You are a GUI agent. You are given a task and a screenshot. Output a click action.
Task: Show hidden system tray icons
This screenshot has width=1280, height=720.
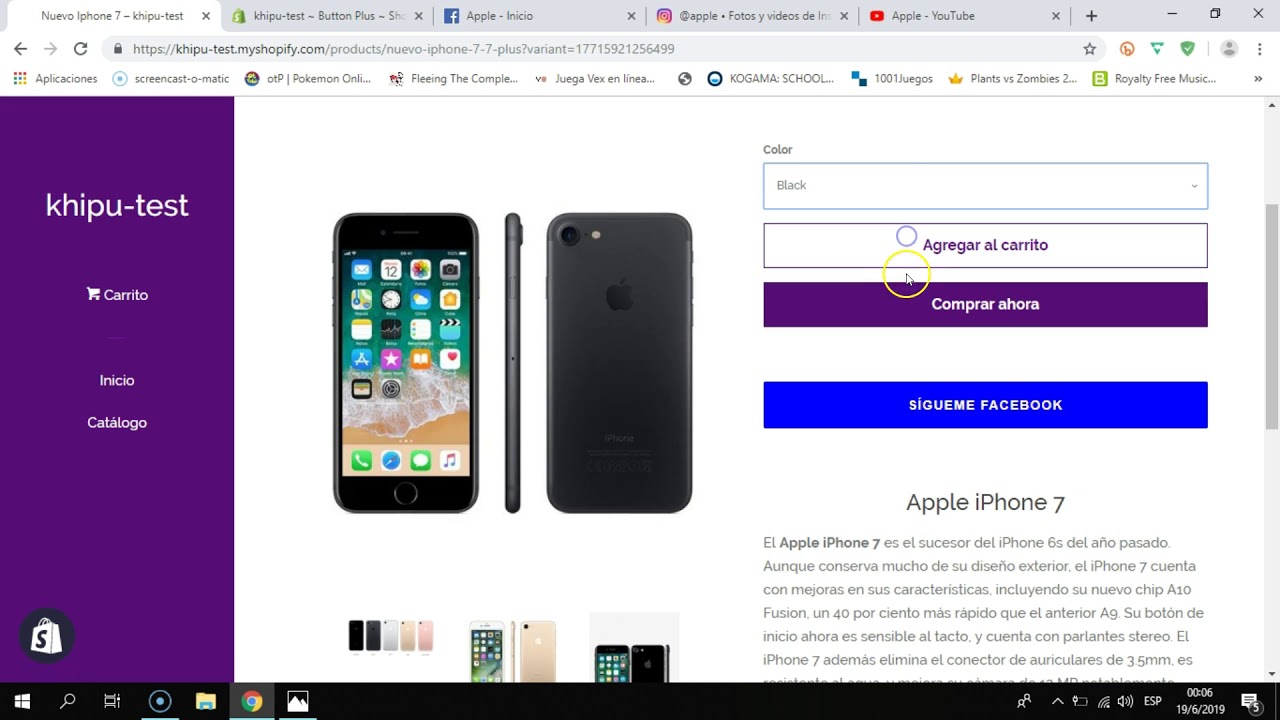[1057, 701]
